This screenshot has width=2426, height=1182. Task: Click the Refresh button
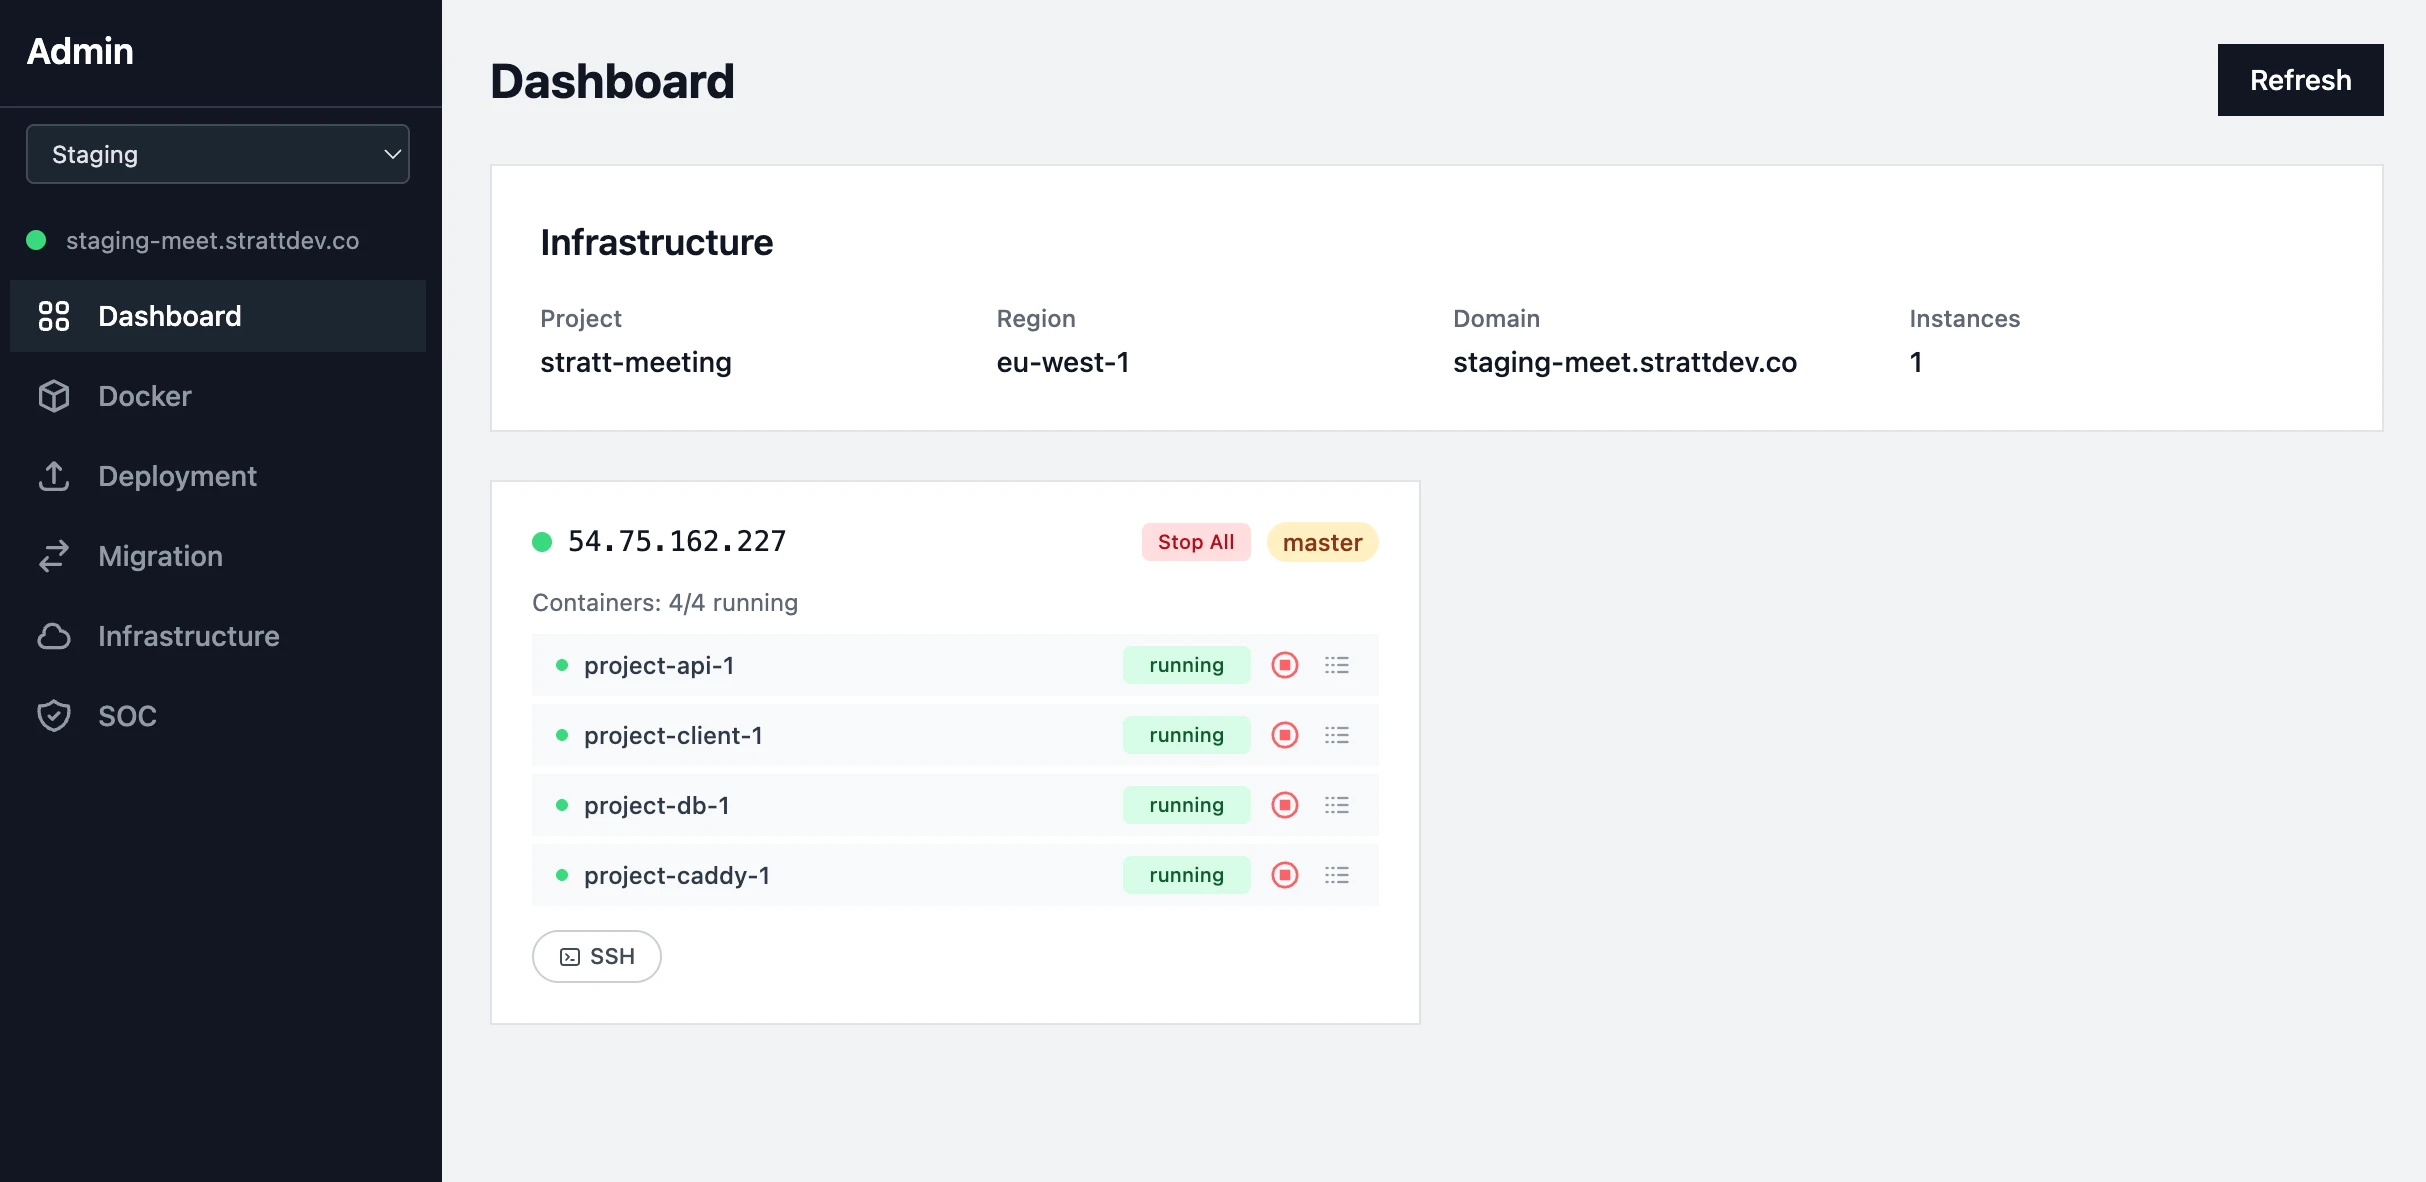(2300, 79)
